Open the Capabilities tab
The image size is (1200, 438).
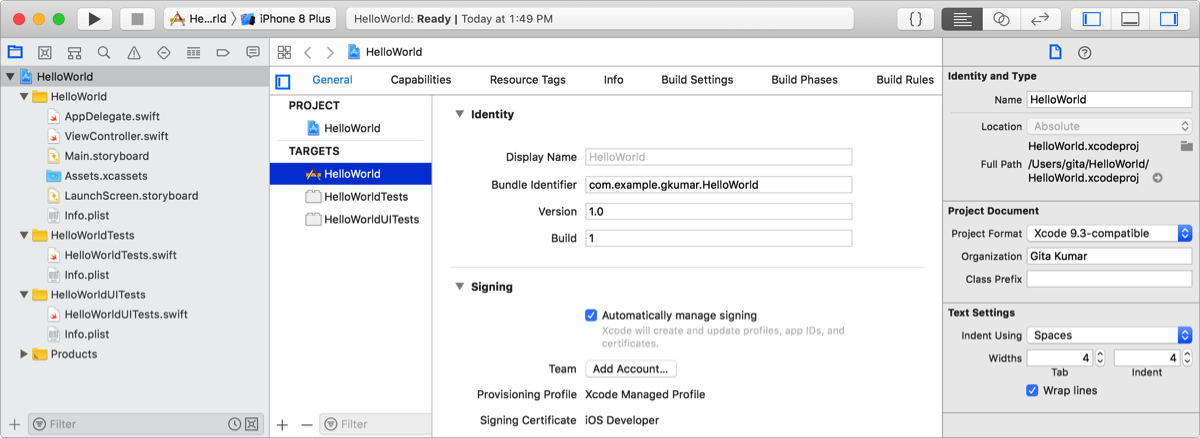(x=421, y=80)
